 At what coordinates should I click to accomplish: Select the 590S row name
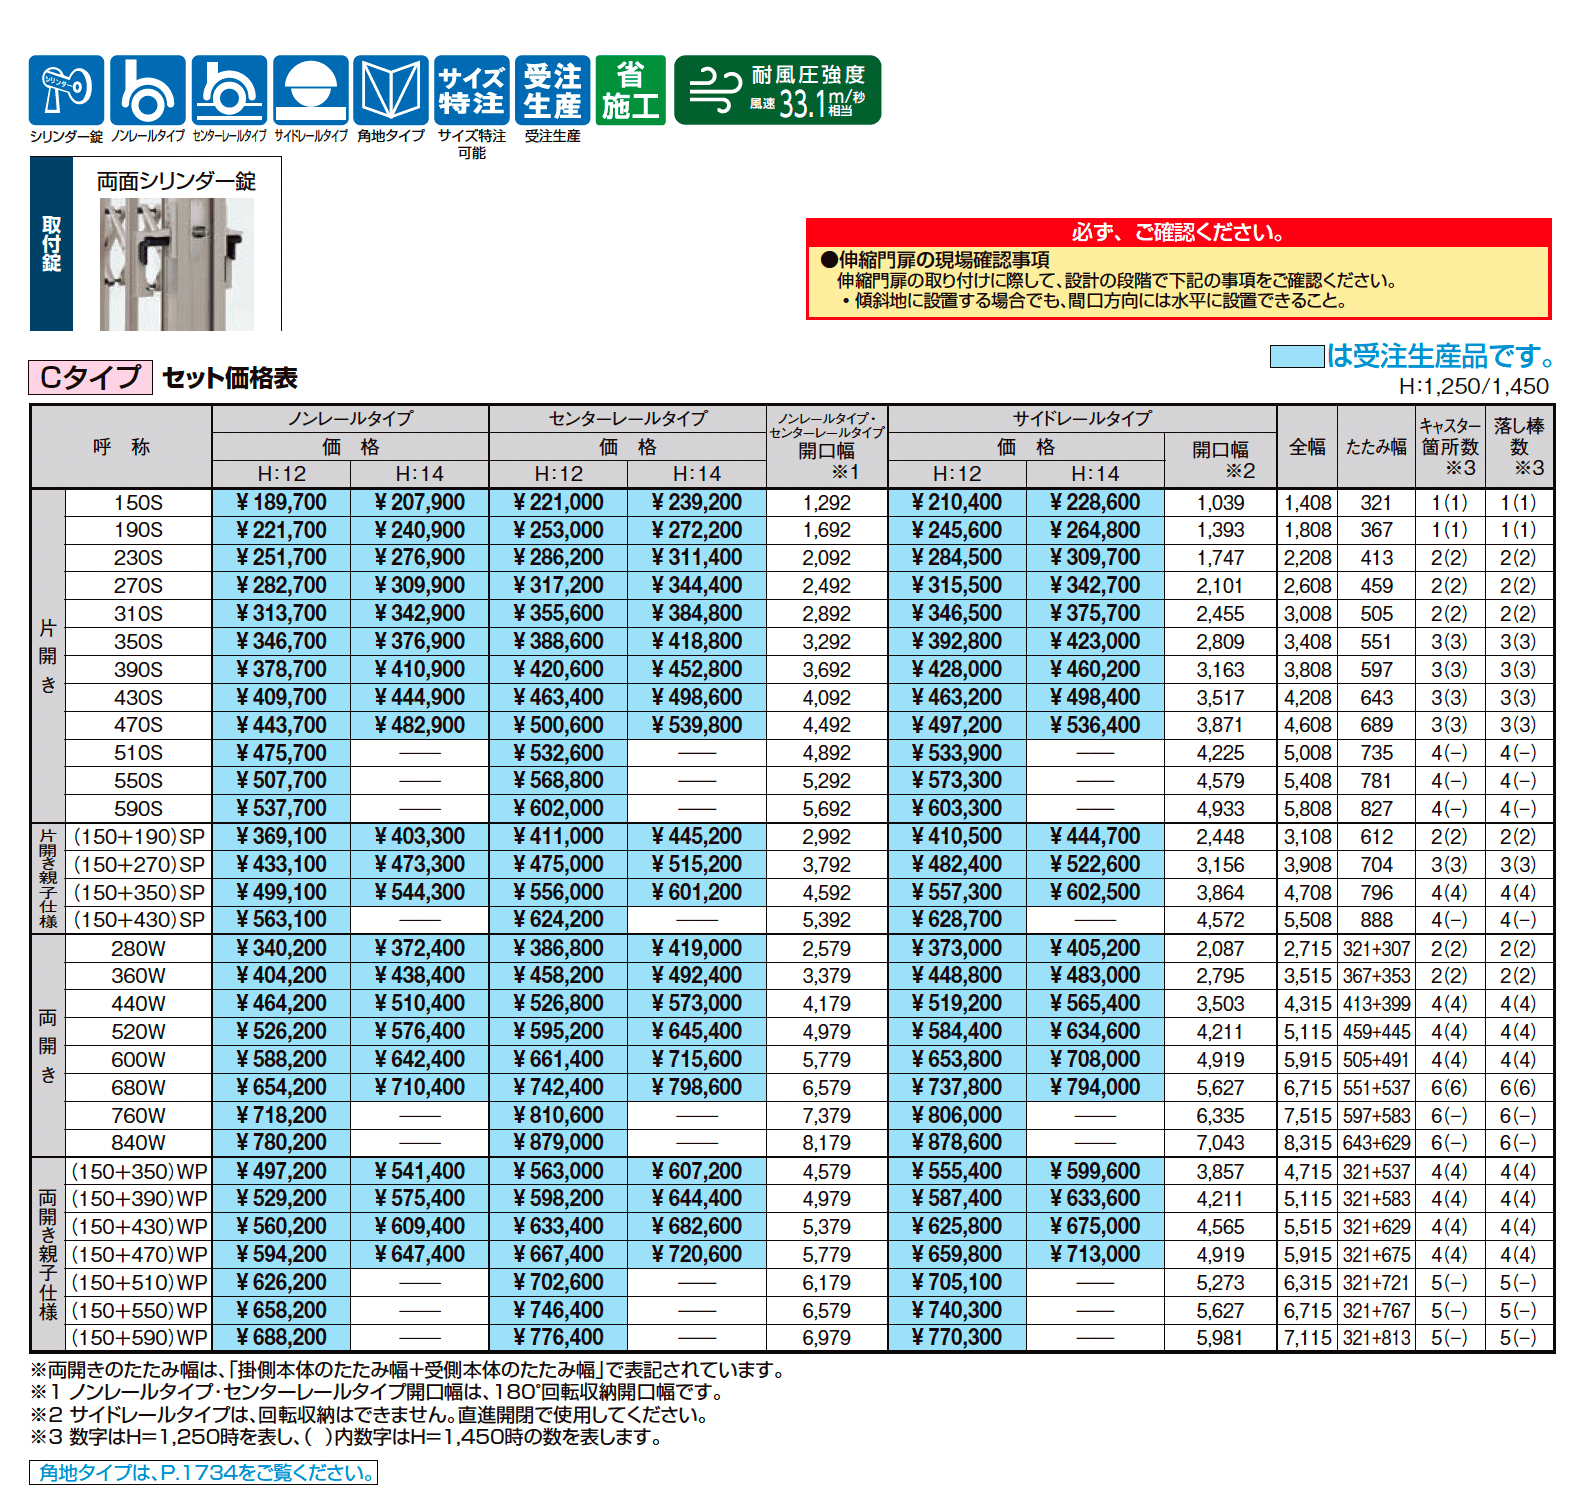[138, 809]
